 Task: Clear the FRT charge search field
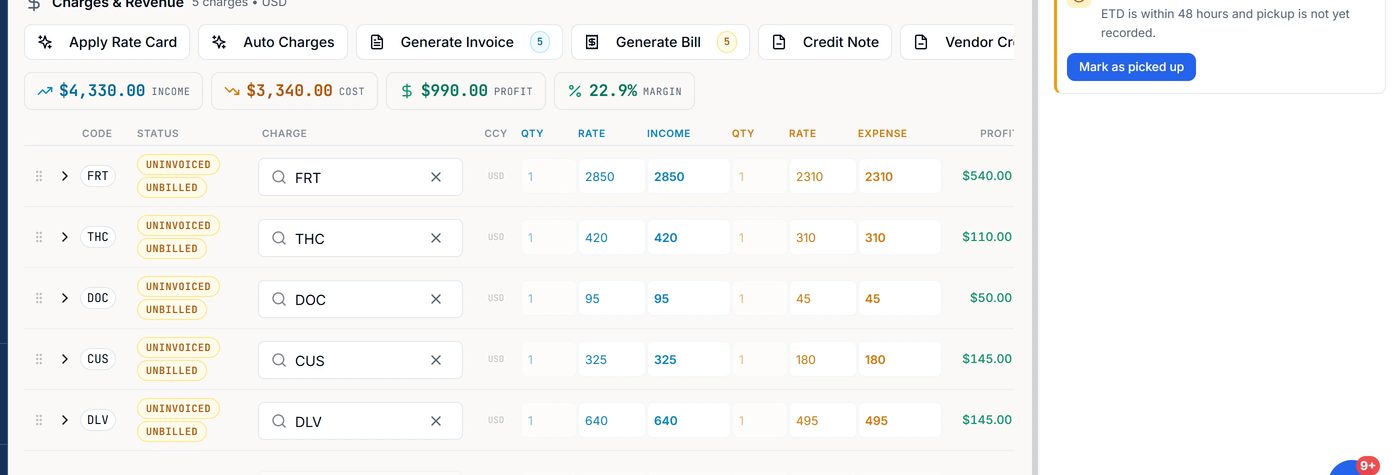click(436, 177)
